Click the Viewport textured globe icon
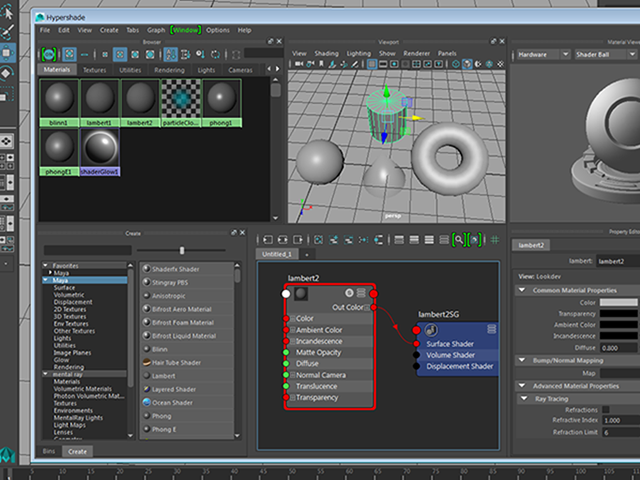Image resolution: width=640 pixels, height=480 pixels. (489, 64)
